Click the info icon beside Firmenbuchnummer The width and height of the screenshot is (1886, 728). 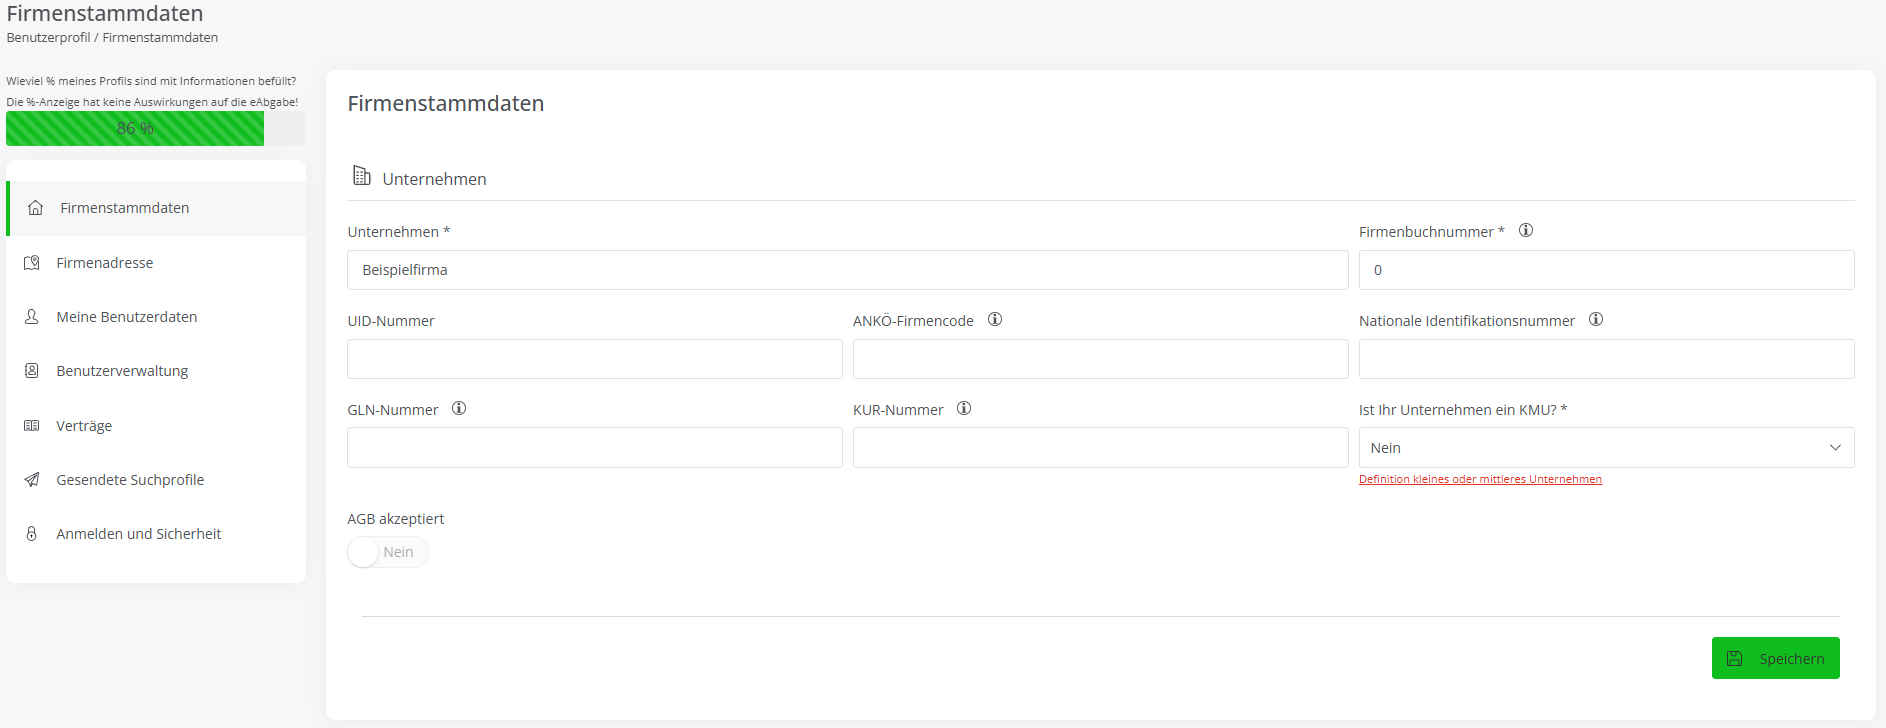(1526, 230)
